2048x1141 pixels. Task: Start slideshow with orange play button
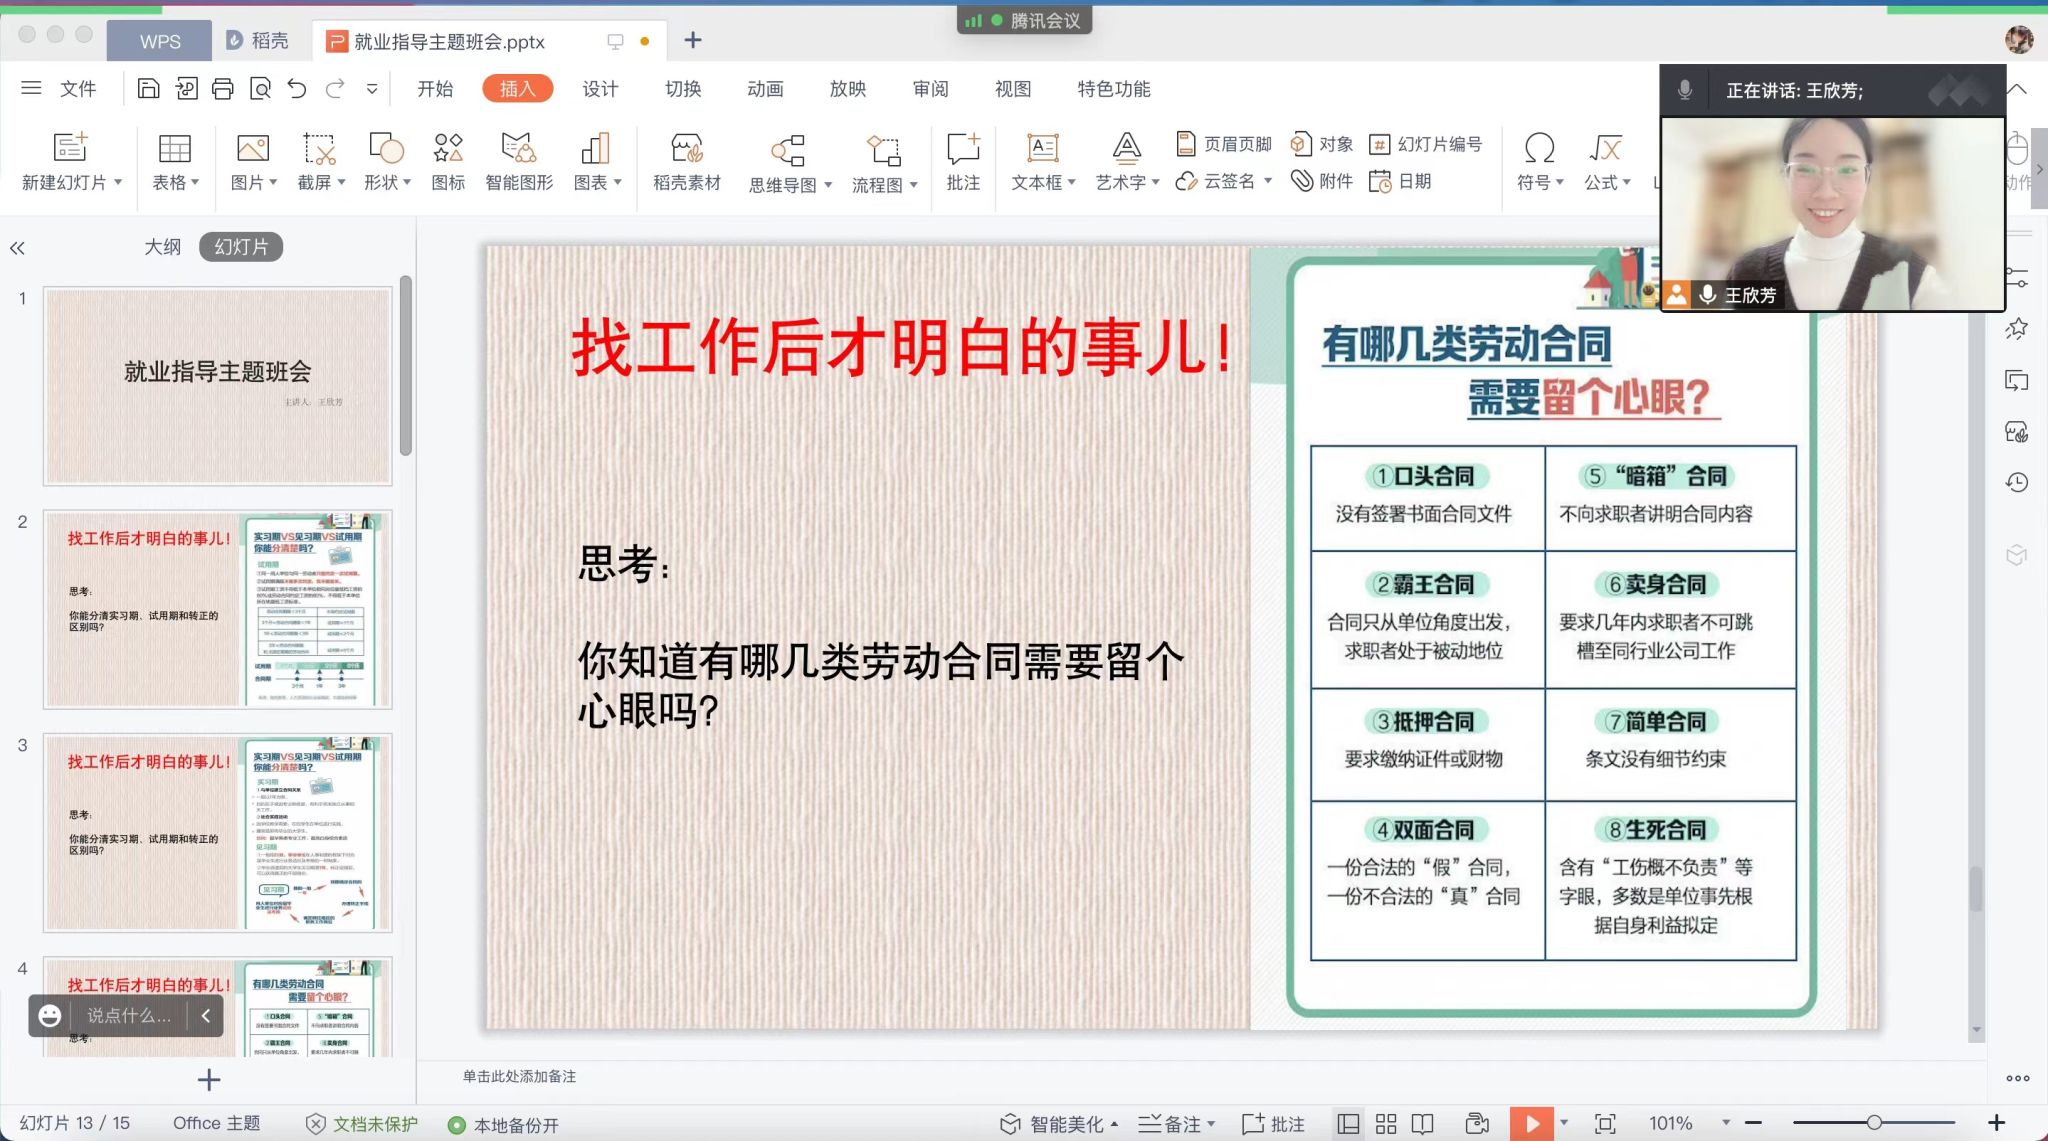pos(1530,1124)
